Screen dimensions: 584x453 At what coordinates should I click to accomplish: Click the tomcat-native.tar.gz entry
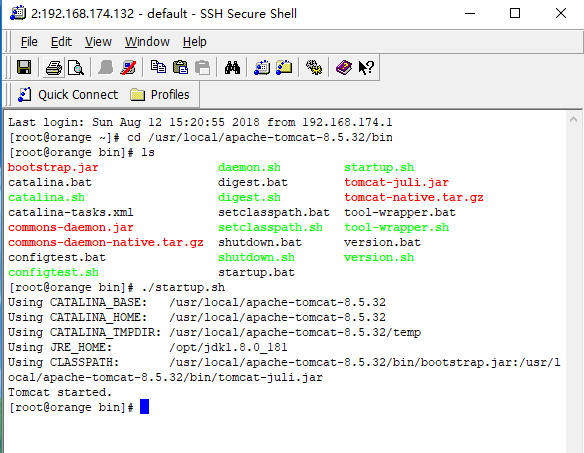(x=413, y=197)
